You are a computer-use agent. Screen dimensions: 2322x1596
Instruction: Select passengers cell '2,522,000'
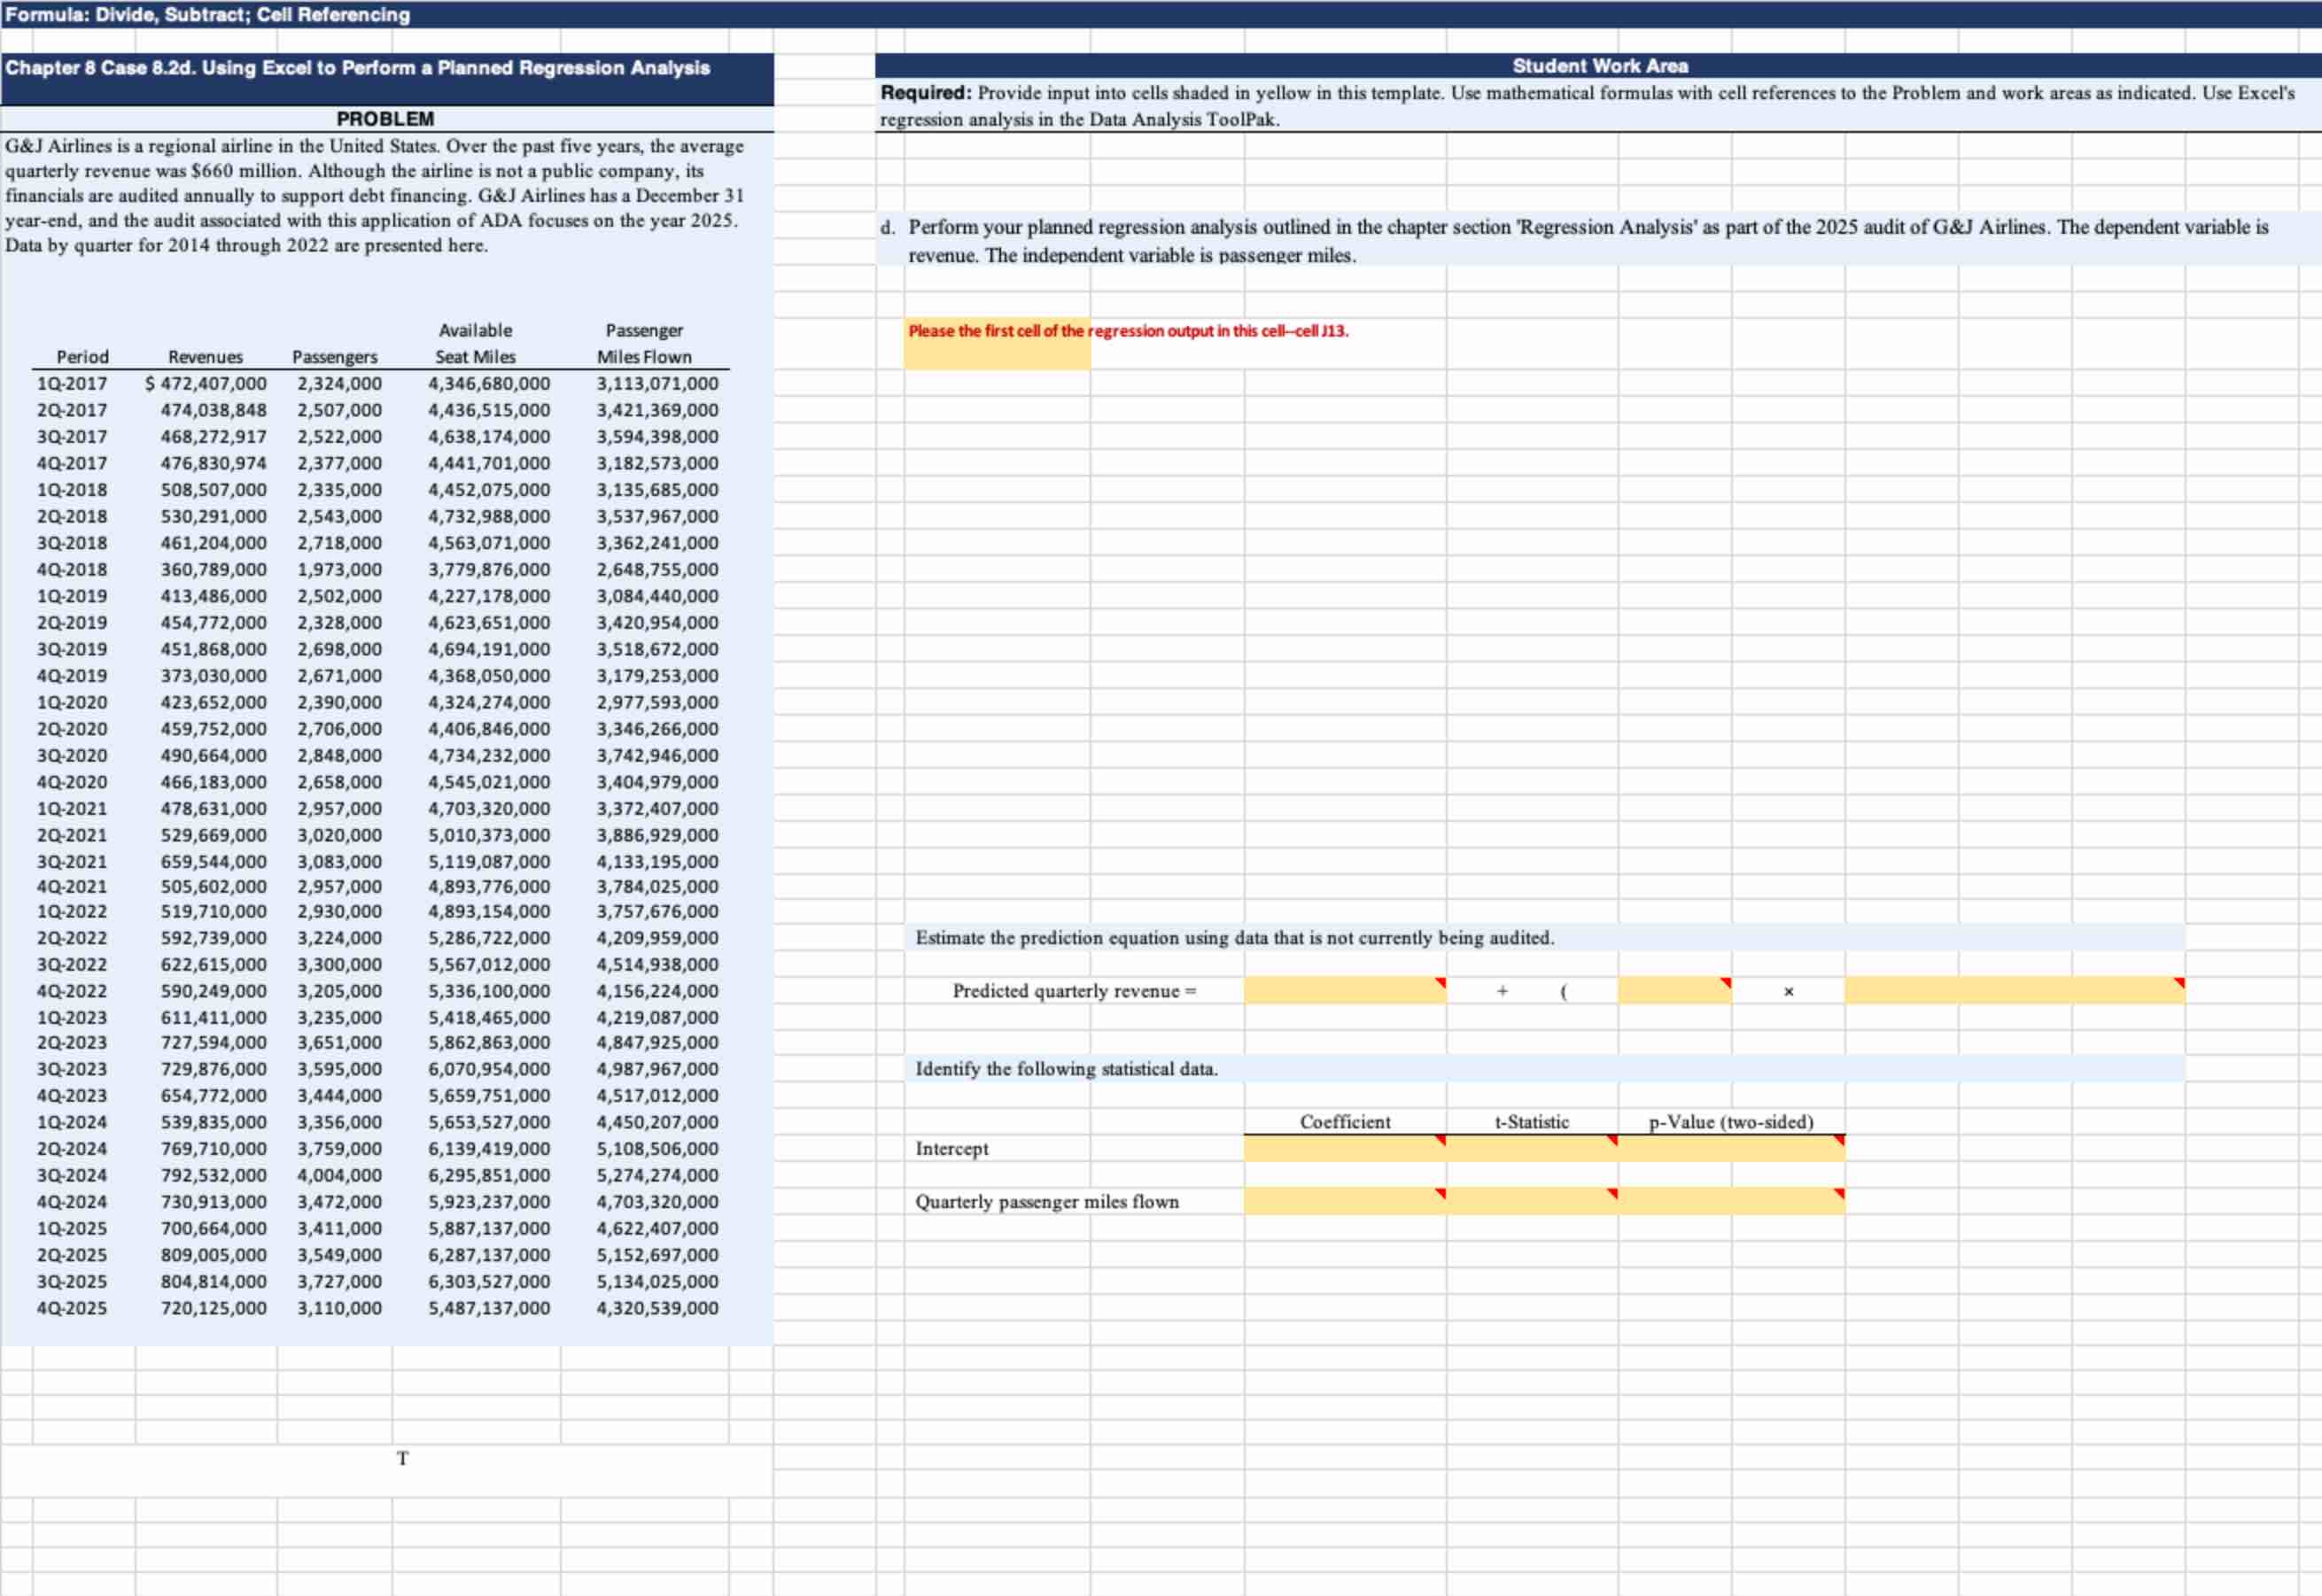point(339,437)
